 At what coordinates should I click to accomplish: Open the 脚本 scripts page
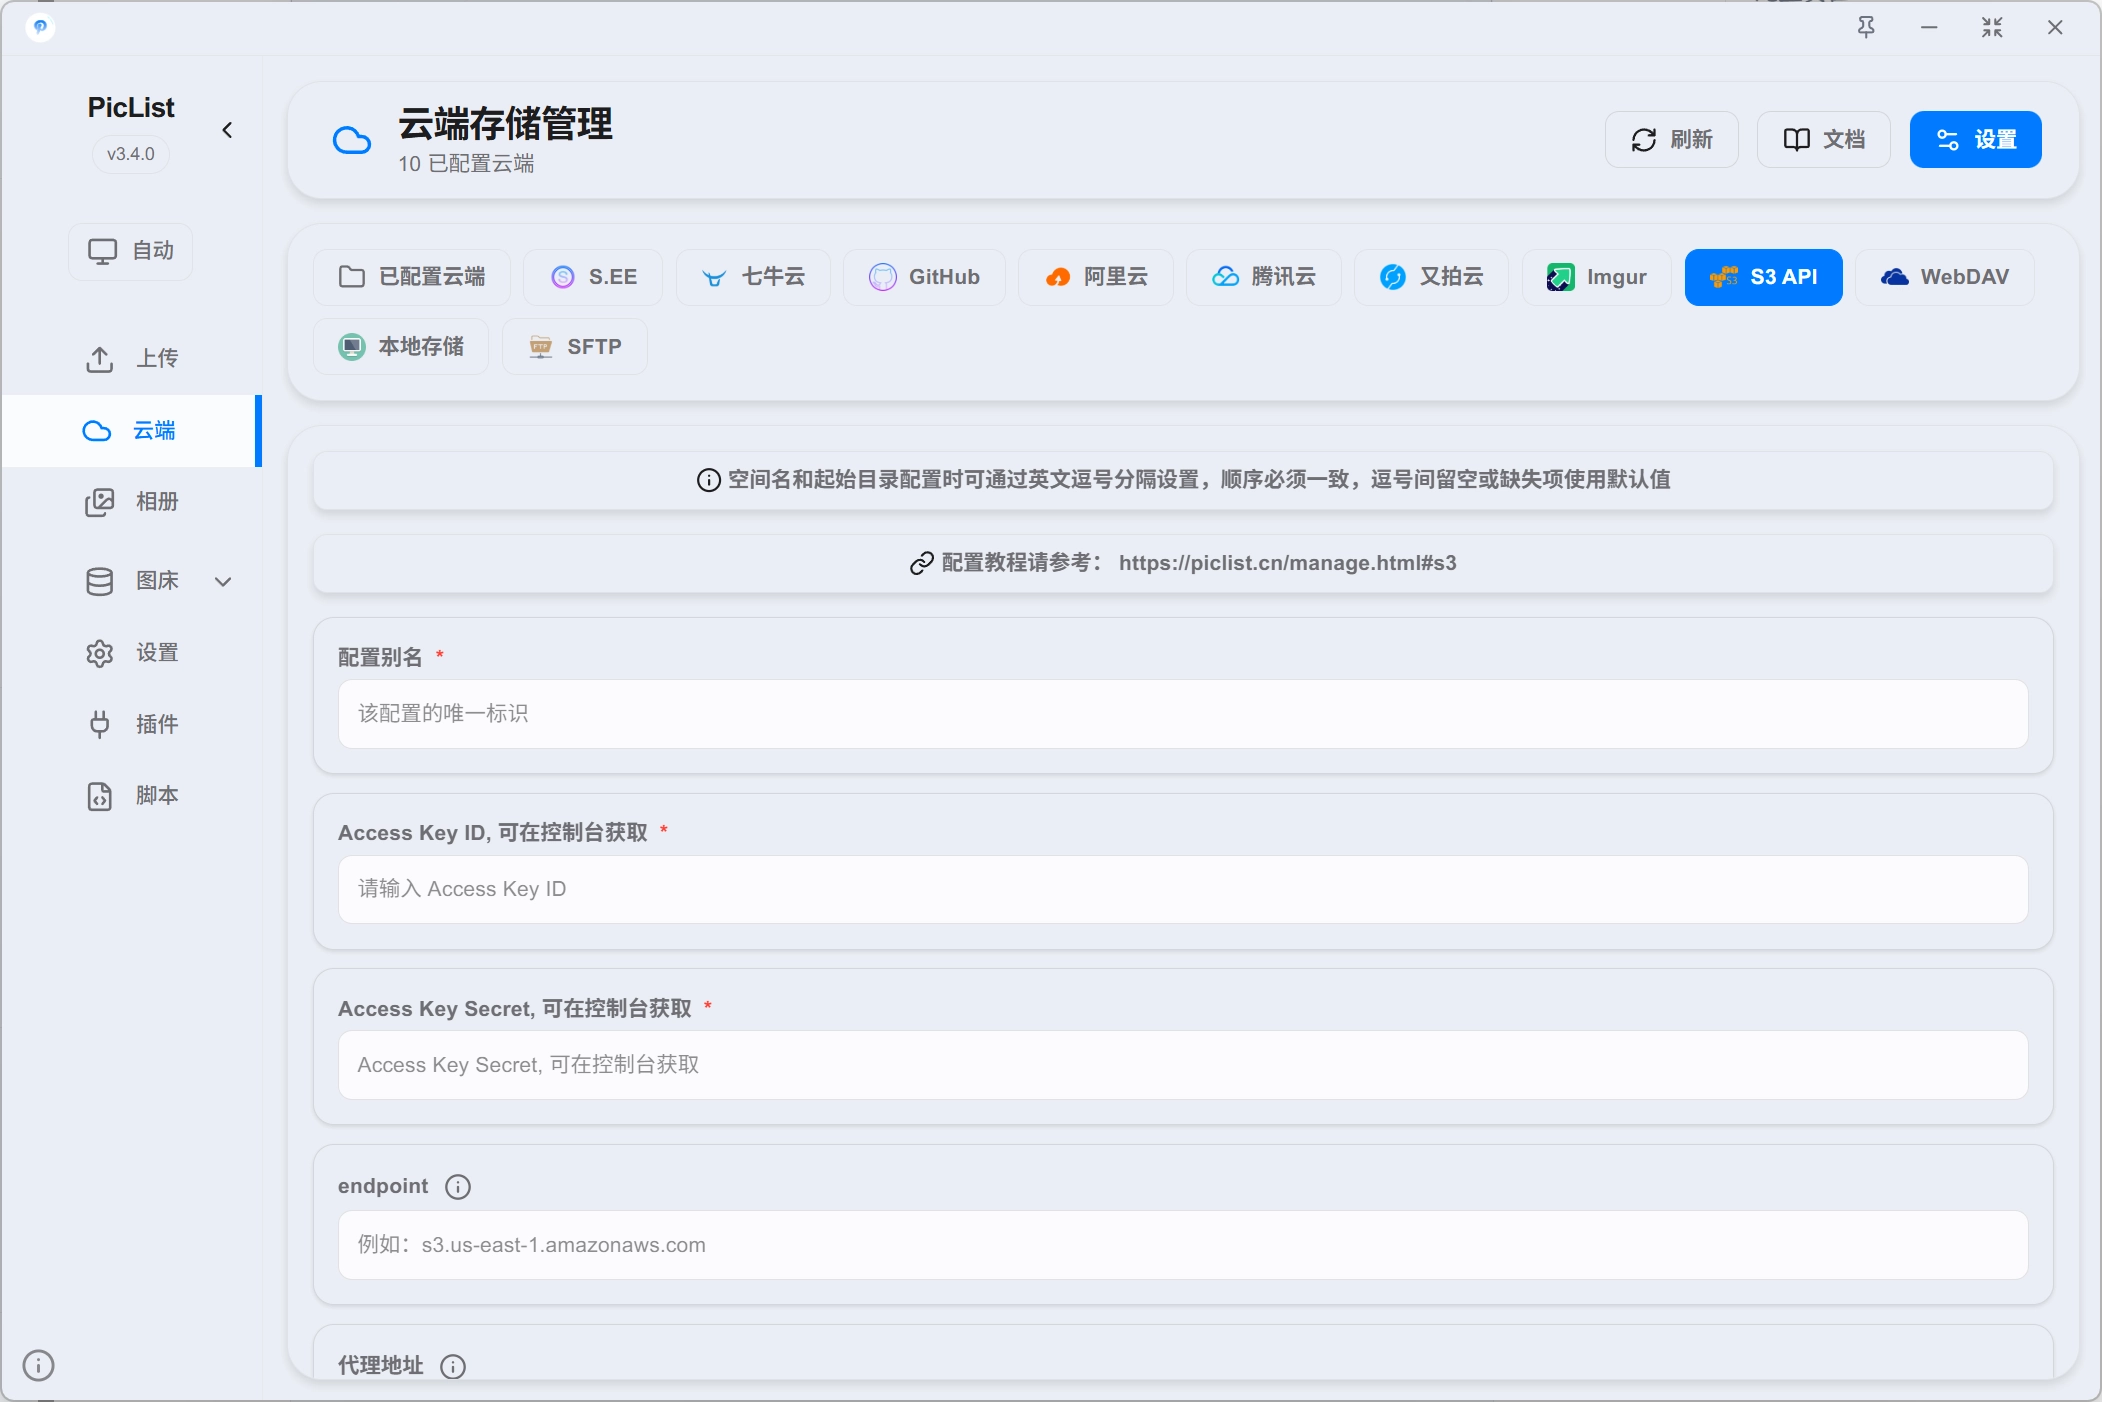click(131, 796)
